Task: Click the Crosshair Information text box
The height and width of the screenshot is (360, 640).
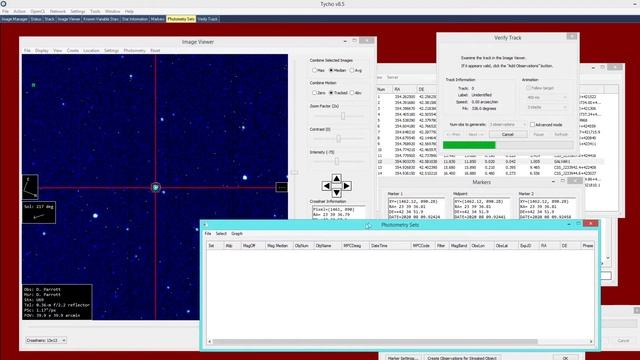Action: click(338, 213)
